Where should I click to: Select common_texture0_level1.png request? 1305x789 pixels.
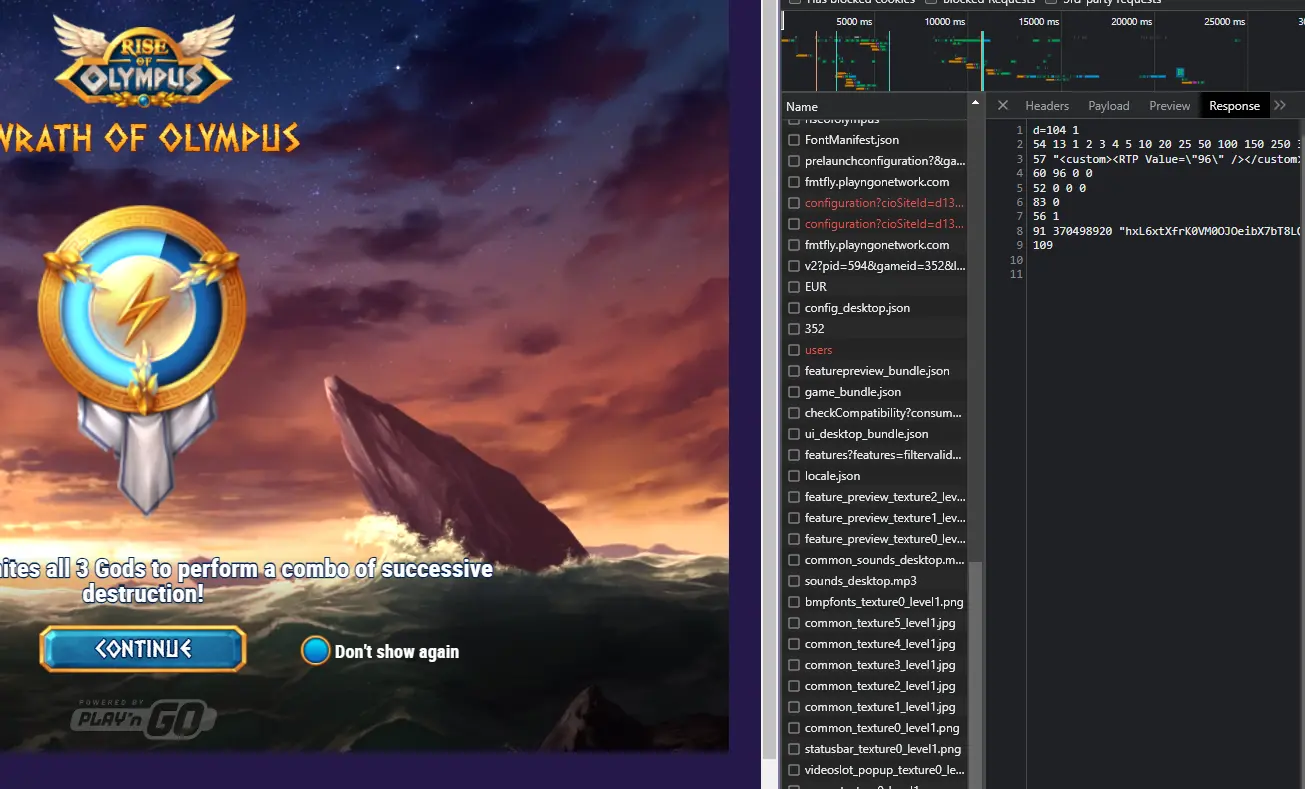click(875, 728)
